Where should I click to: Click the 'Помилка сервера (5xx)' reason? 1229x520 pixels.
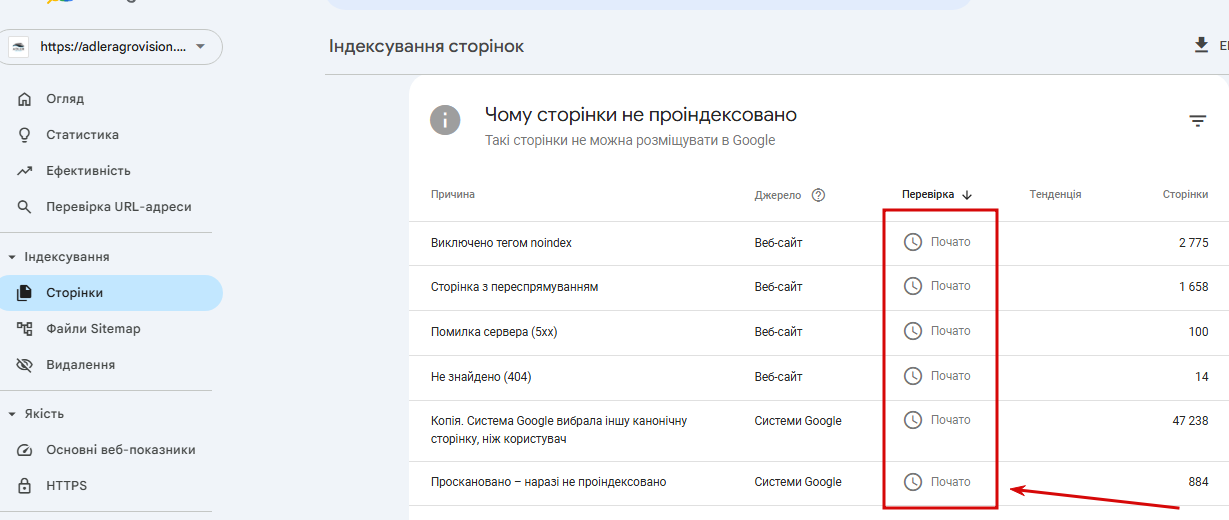(x=494, y=332)
